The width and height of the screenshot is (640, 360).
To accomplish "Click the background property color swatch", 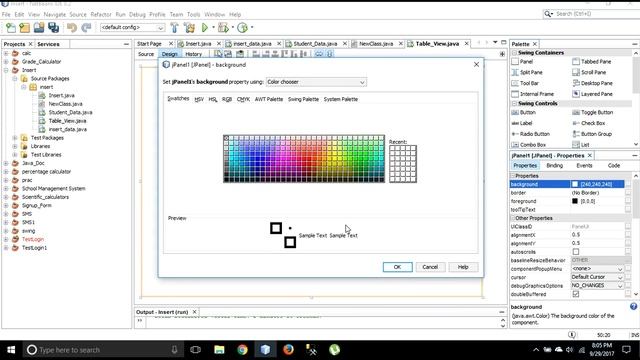I will 575,184.
